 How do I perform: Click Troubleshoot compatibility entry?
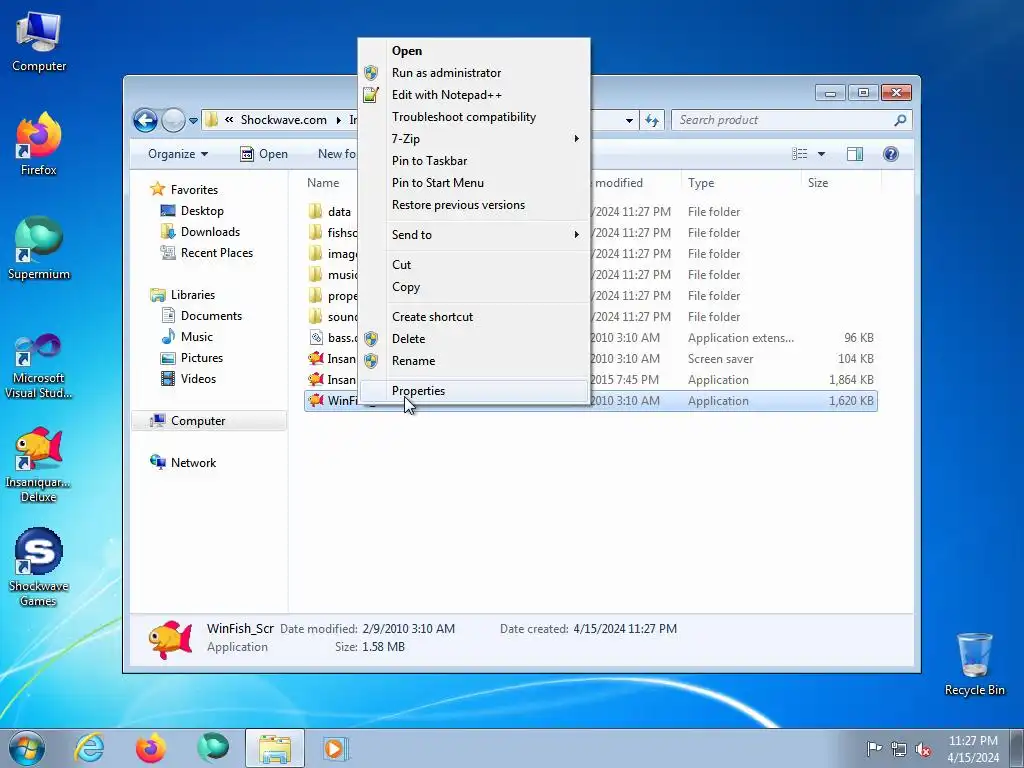474,117
